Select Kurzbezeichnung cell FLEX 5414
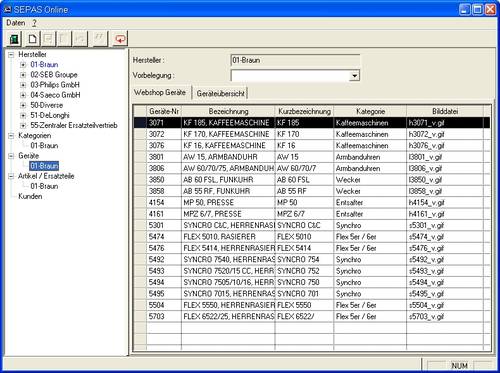This screenshot has width=500, height=373. point(304,248)
